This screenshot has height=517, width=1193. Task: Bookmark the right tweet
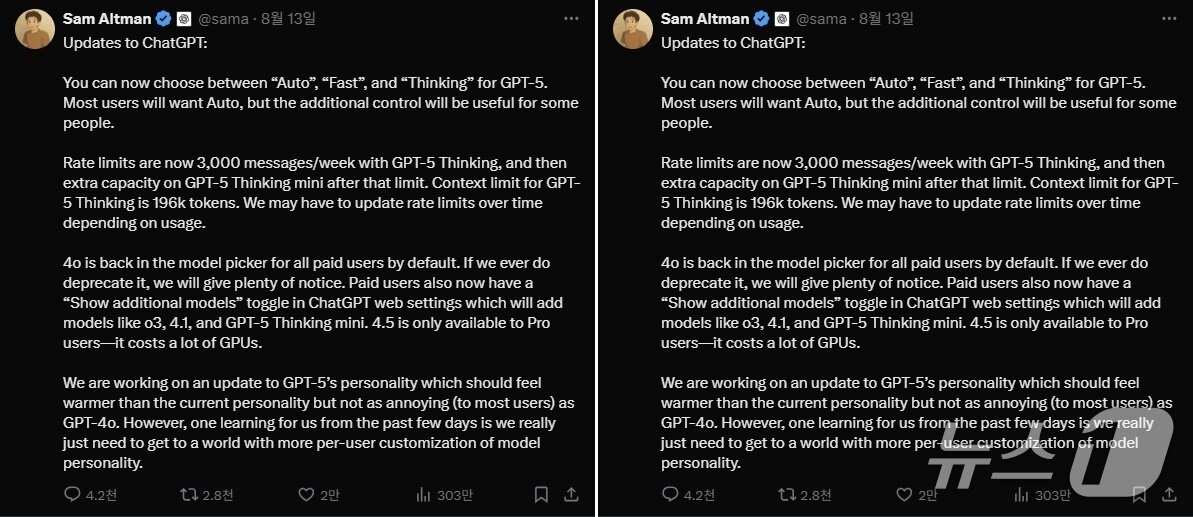[1140, 494]
